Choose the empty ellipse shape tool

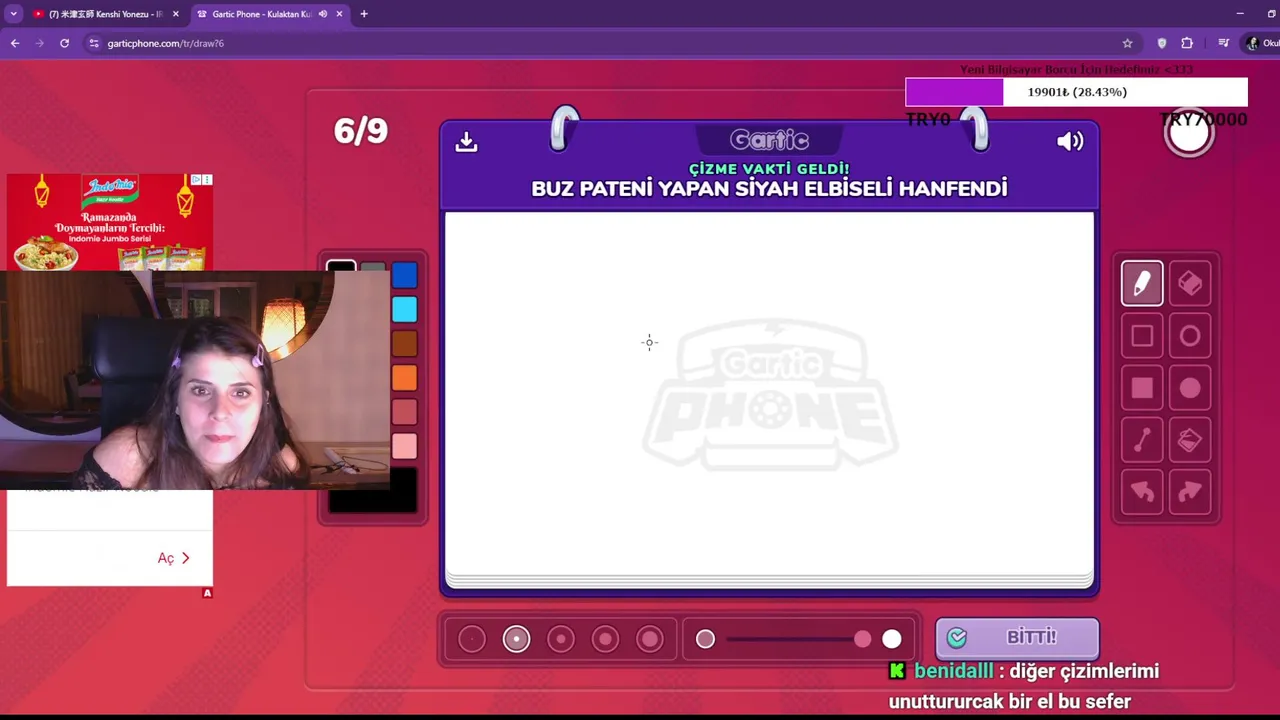[1190, 336]
